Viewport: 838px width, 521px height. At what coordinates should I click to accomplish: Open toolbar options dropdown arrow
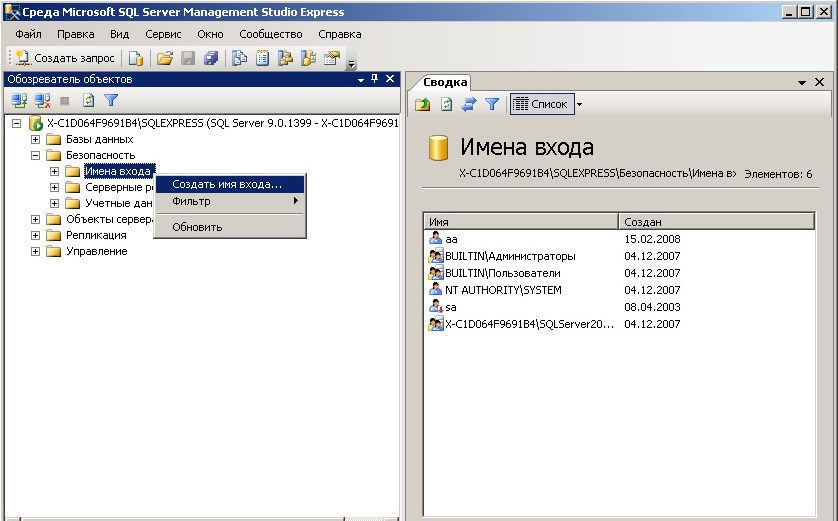(x=351, y=64)
